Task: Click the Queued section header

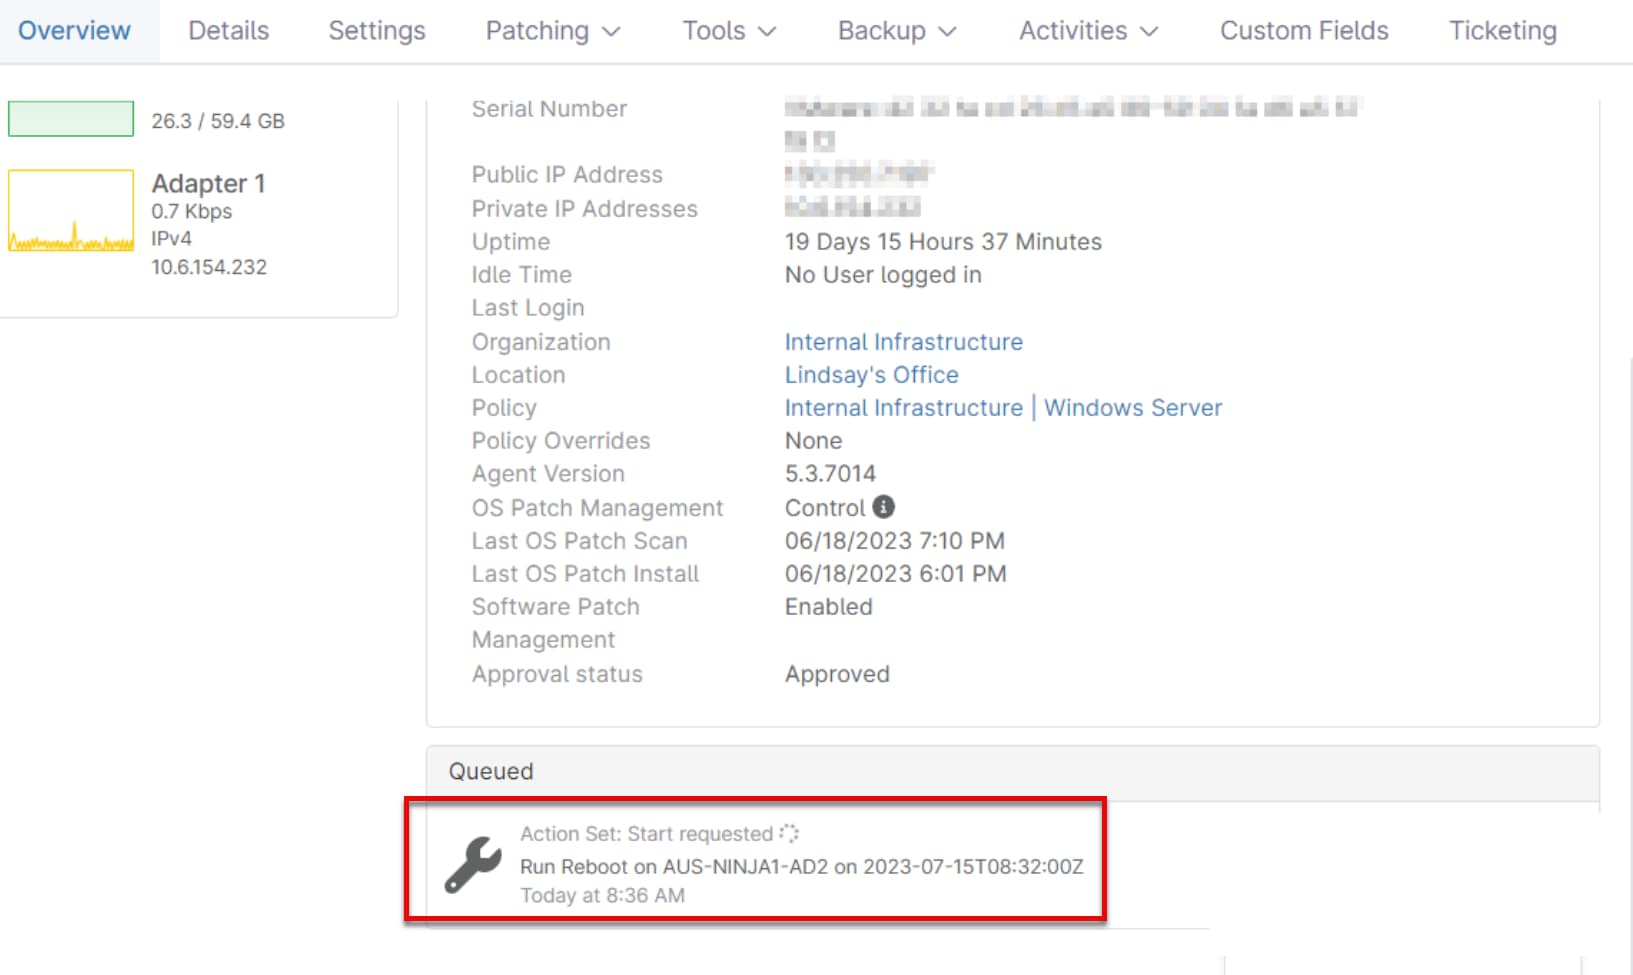Action: [491, 771]
